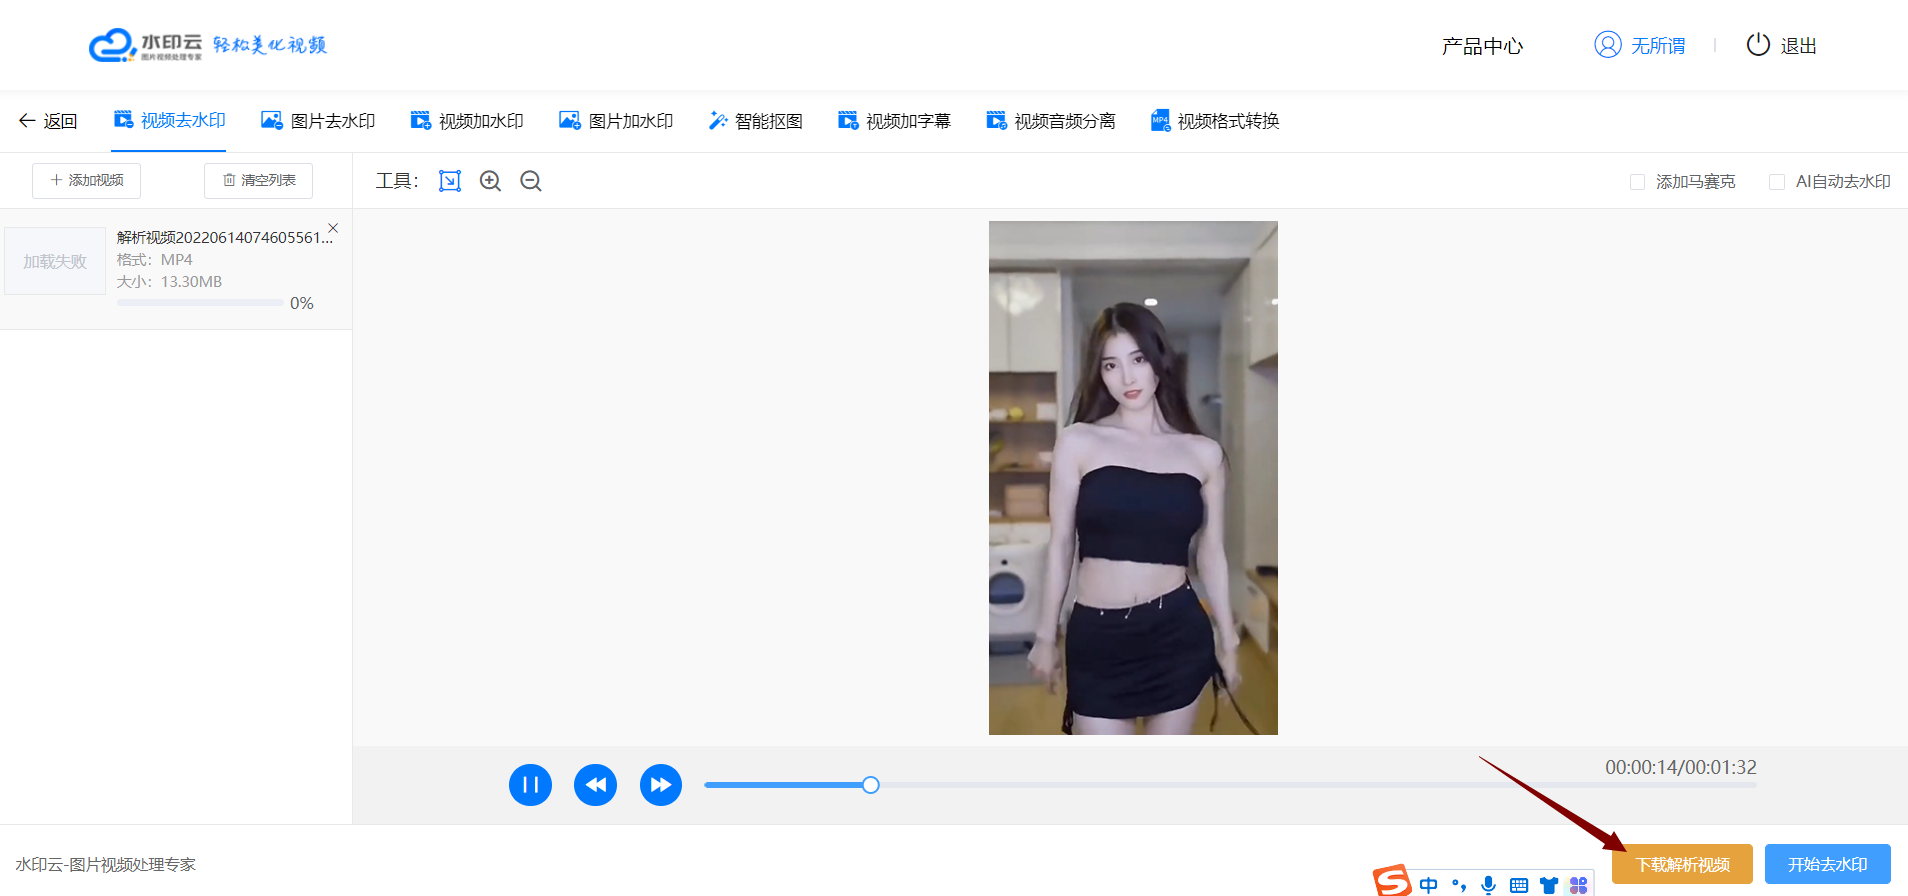Click the 加载失败 video thumbnail
The height and width of the screenshot is (896, 1908).
coord(55,261)
